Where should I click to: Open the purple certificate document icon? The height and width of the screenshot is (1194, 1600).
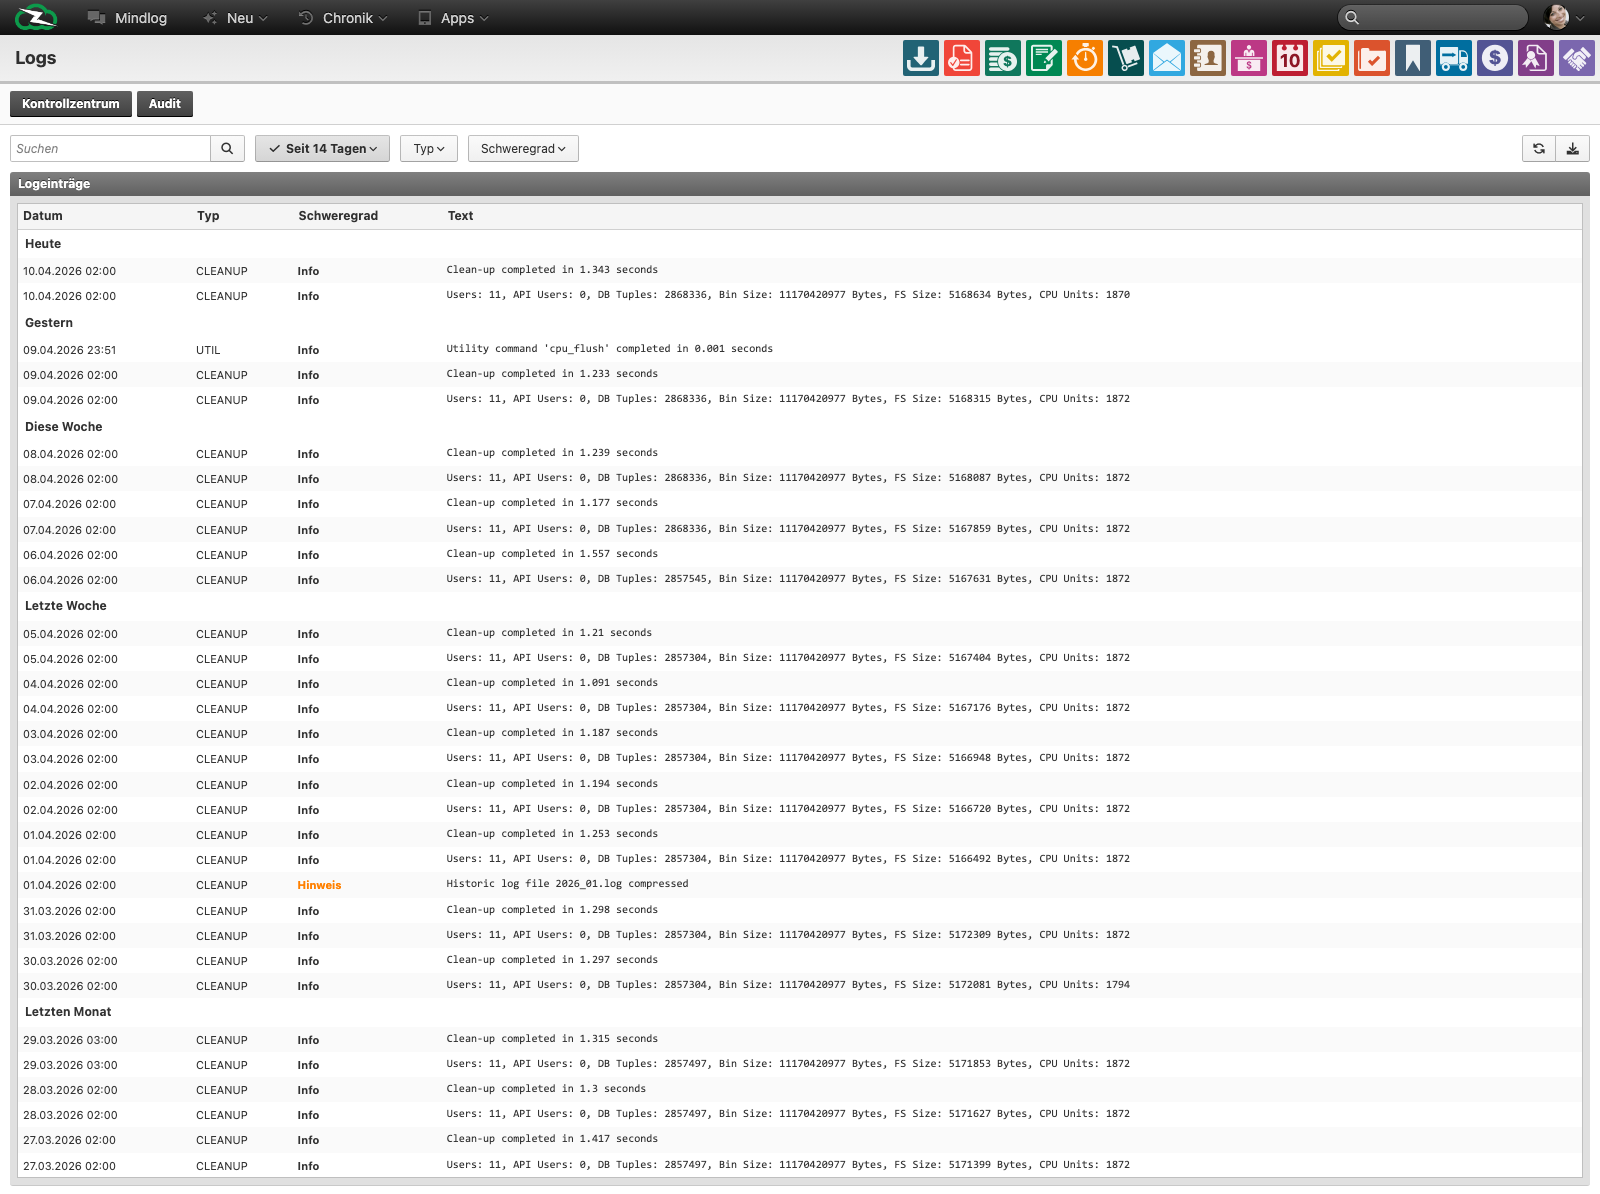pyautogui.click(x=1535, y=58)
